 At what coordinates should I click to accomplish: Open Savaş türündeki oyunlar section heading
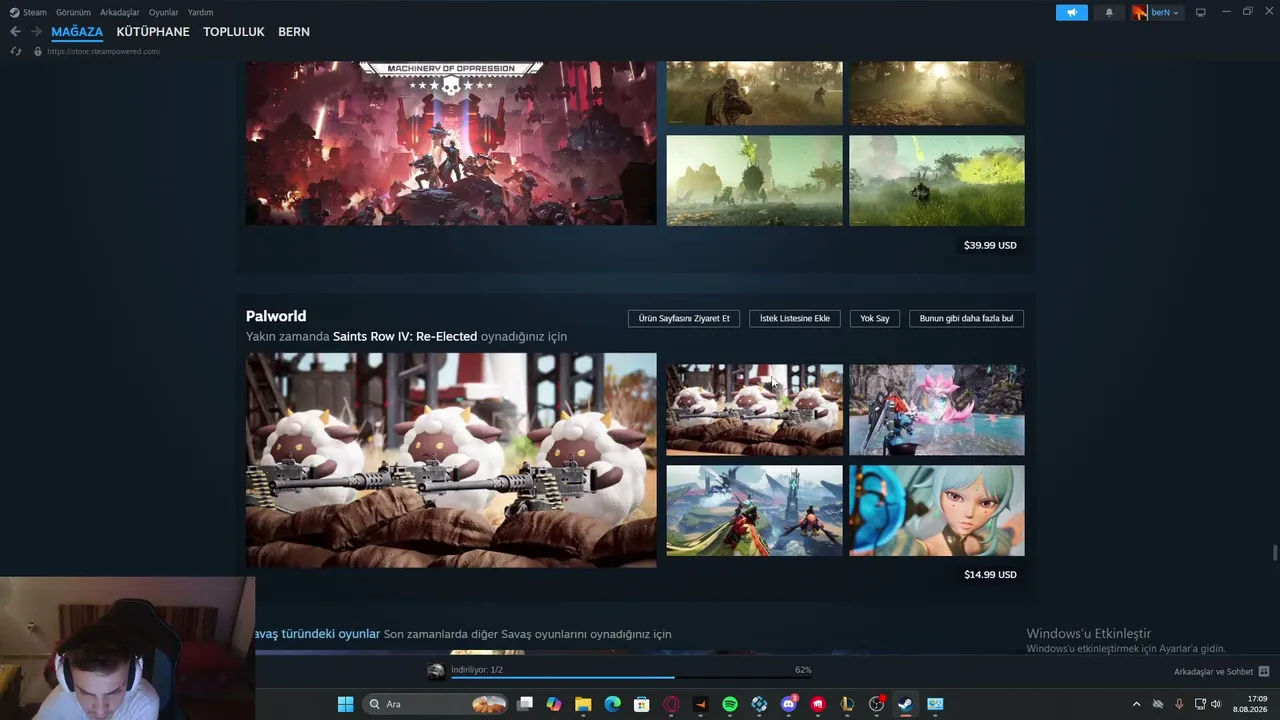(x=318, y=634)
